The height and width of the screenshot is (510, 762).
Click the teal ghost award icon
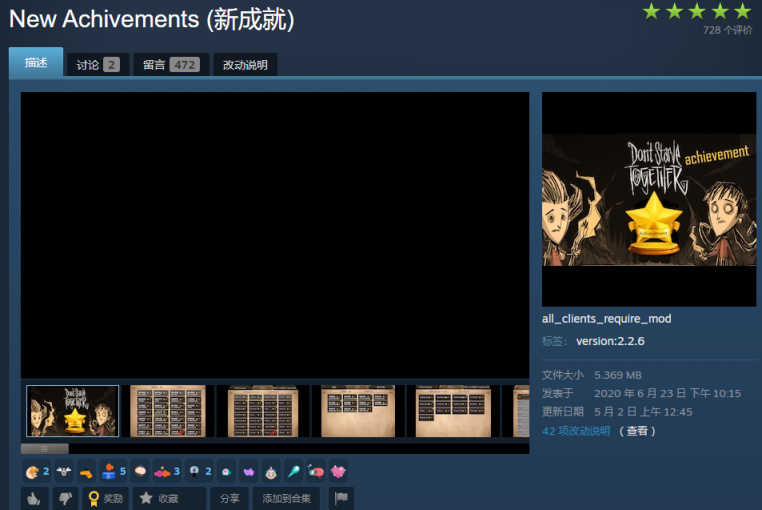[x=226, y=472]
